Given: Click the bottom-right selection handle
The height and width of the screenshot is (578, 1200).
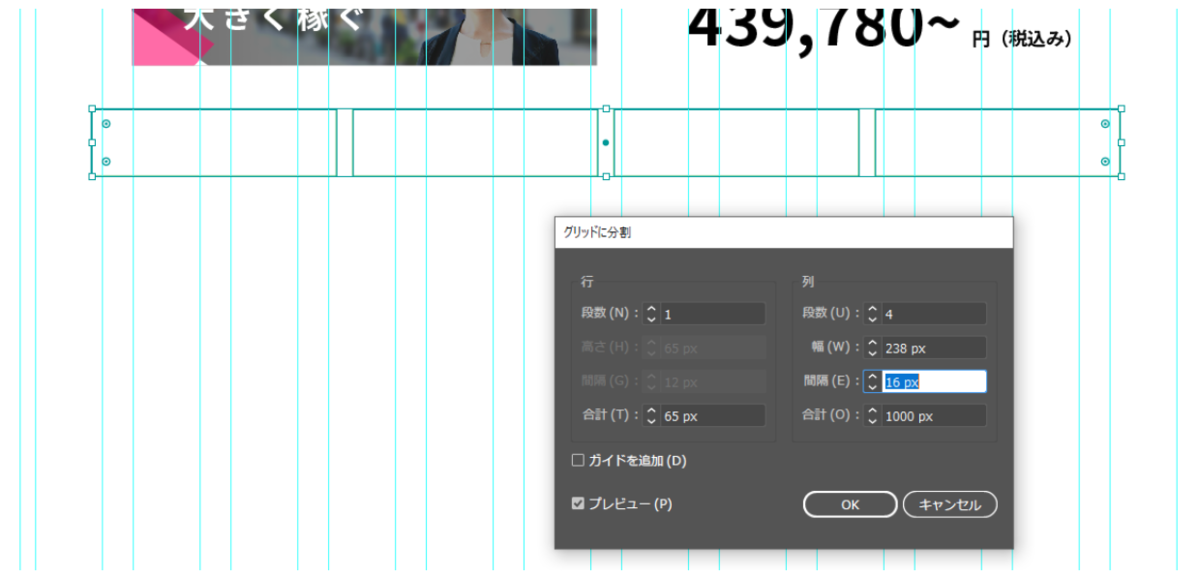Looking at the screenshot, I should [1121, 176].
